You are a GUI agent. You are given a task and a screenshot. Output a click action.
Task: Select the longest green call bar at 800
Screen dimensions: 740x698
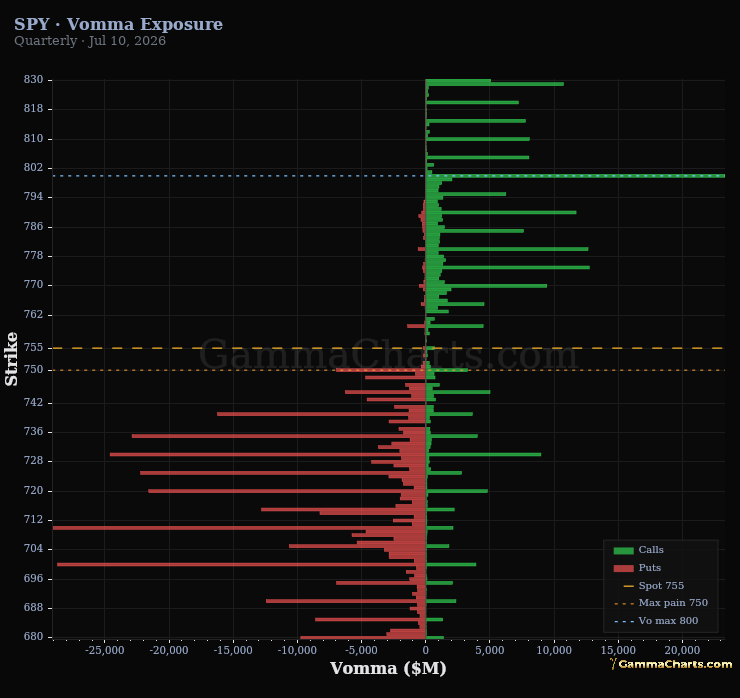coord(575,176)
